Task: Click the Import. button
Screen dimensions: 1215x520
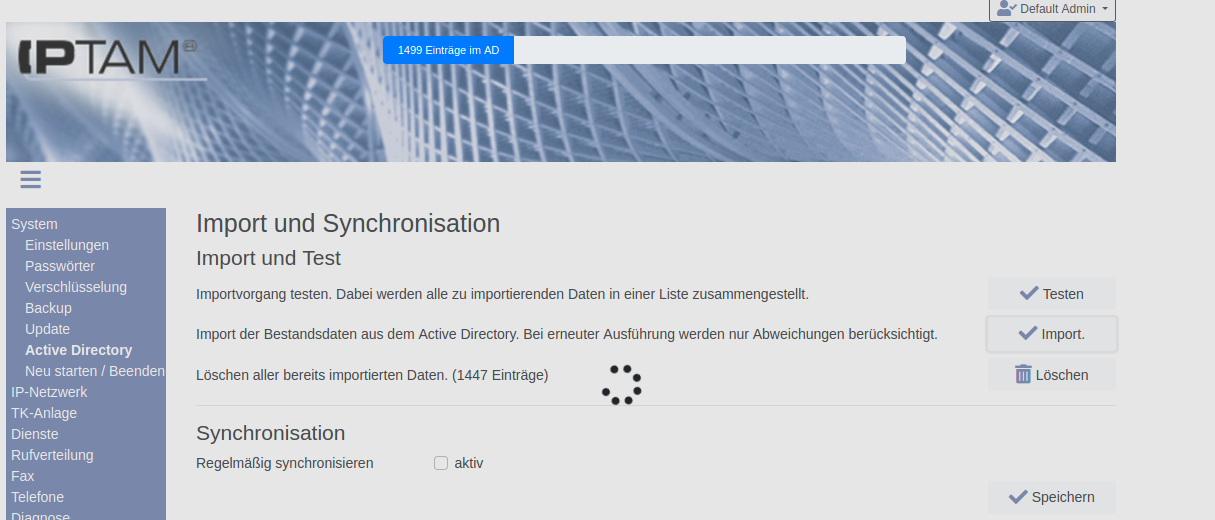Action: pyautogui.click(x=1051, y=334)
